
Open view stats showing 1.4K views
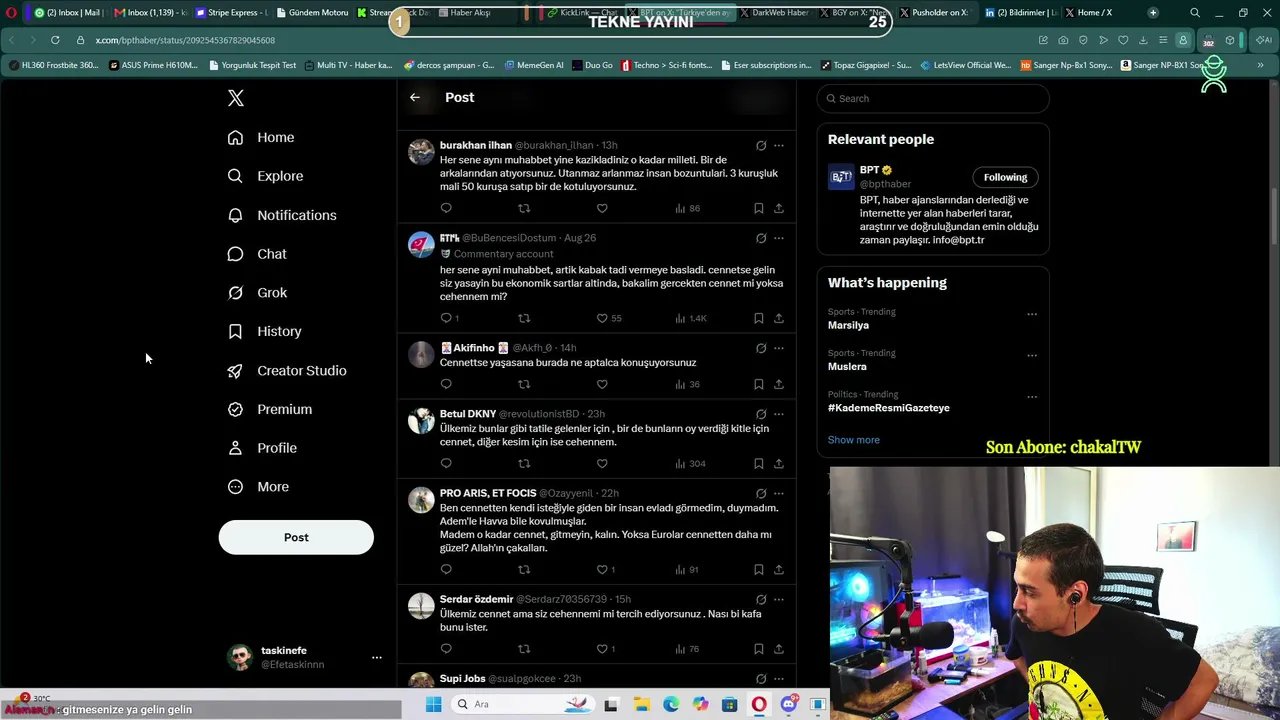[x=690, y=318]
